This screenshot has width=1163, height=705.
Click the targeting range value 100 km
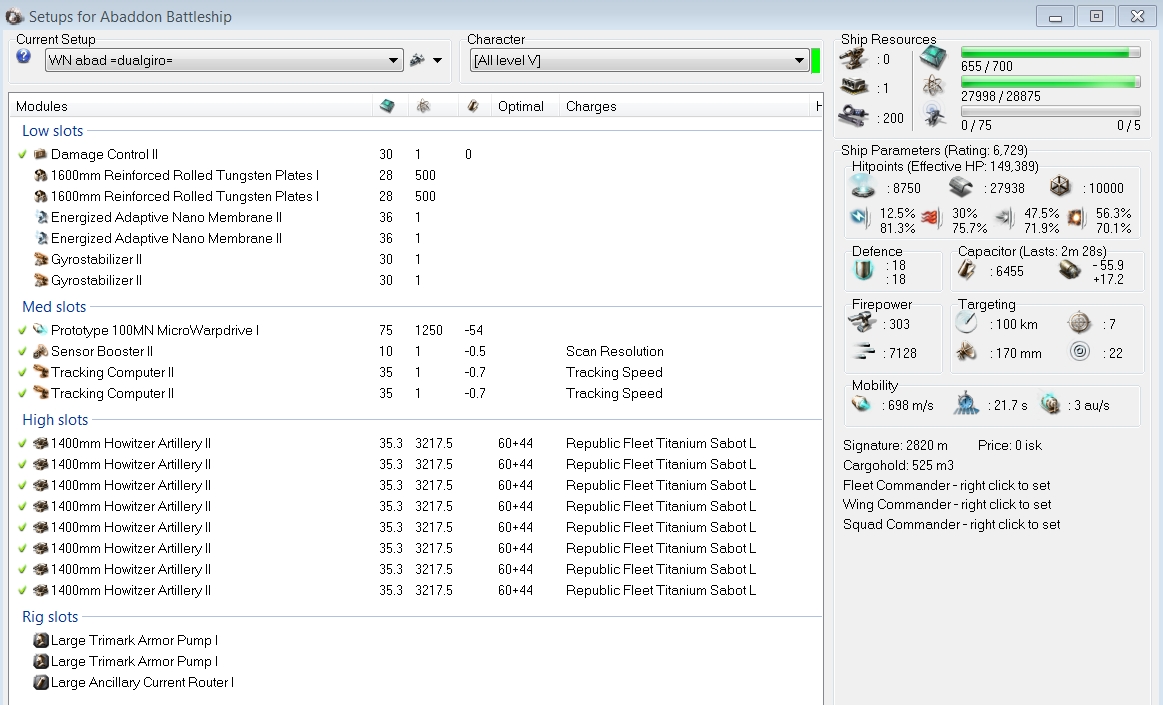point(1016,324)
